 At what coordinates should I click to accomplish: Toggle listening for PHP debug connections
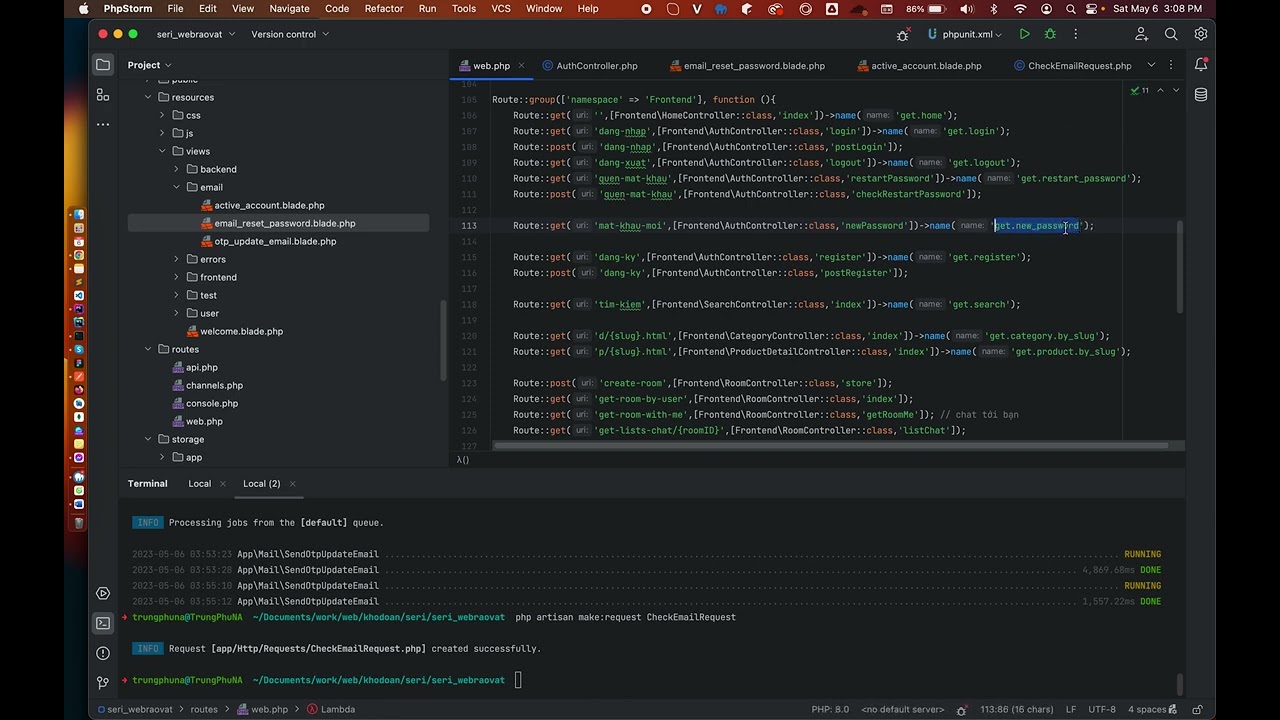point(903,34)
